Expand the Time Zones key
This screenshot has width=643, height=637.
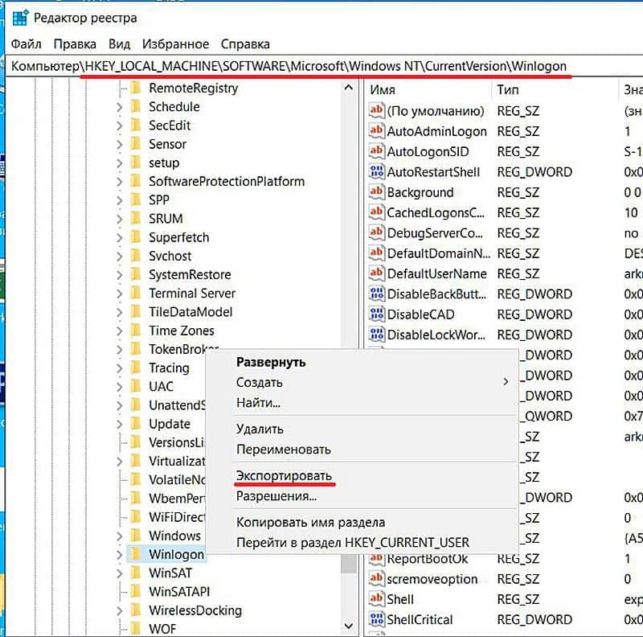pyautogui.click(x=119, y=331)
